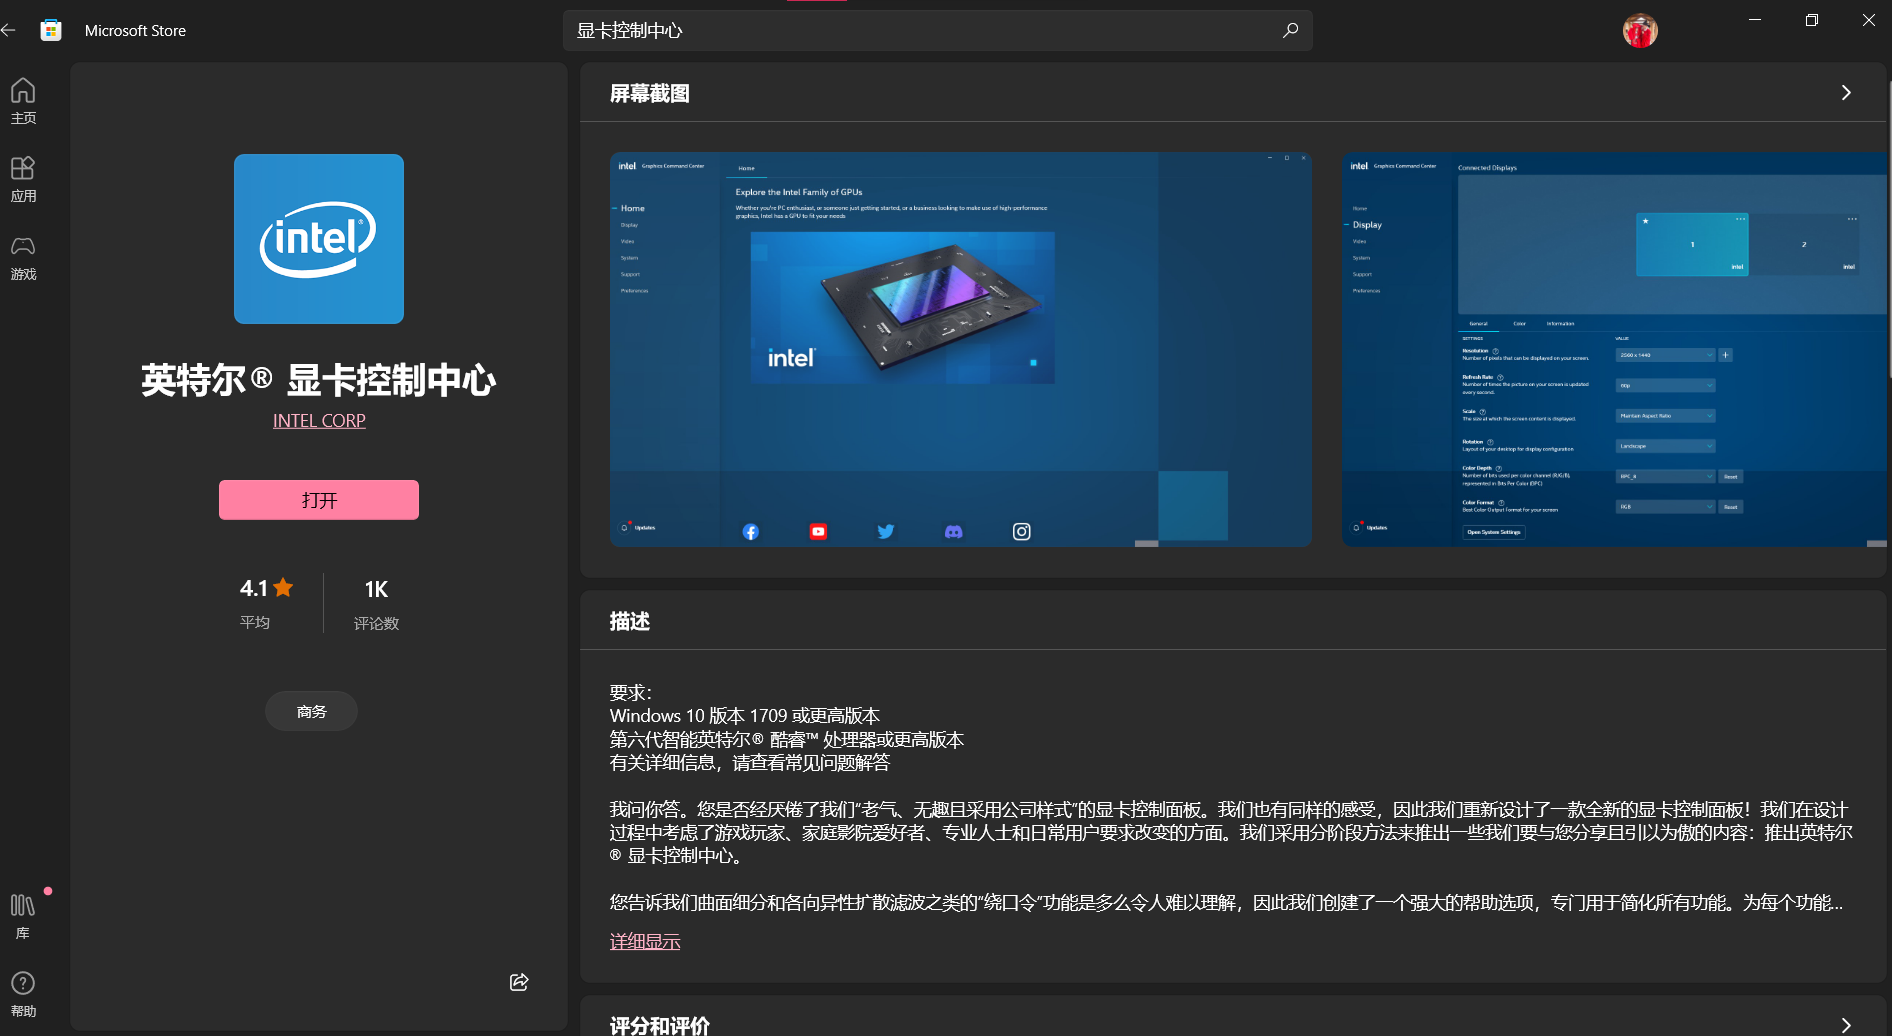Click the 屏幕截图 section heading

tap(650, 93)
